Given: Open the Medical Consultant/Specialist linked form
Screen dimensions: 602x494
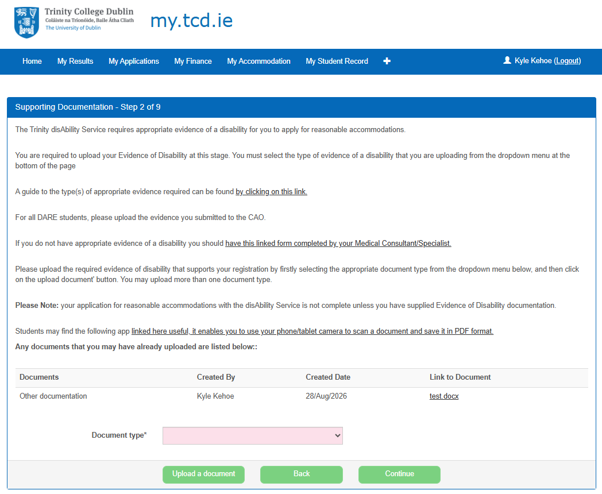Looking at the screenshot, I should pos(338,243).
